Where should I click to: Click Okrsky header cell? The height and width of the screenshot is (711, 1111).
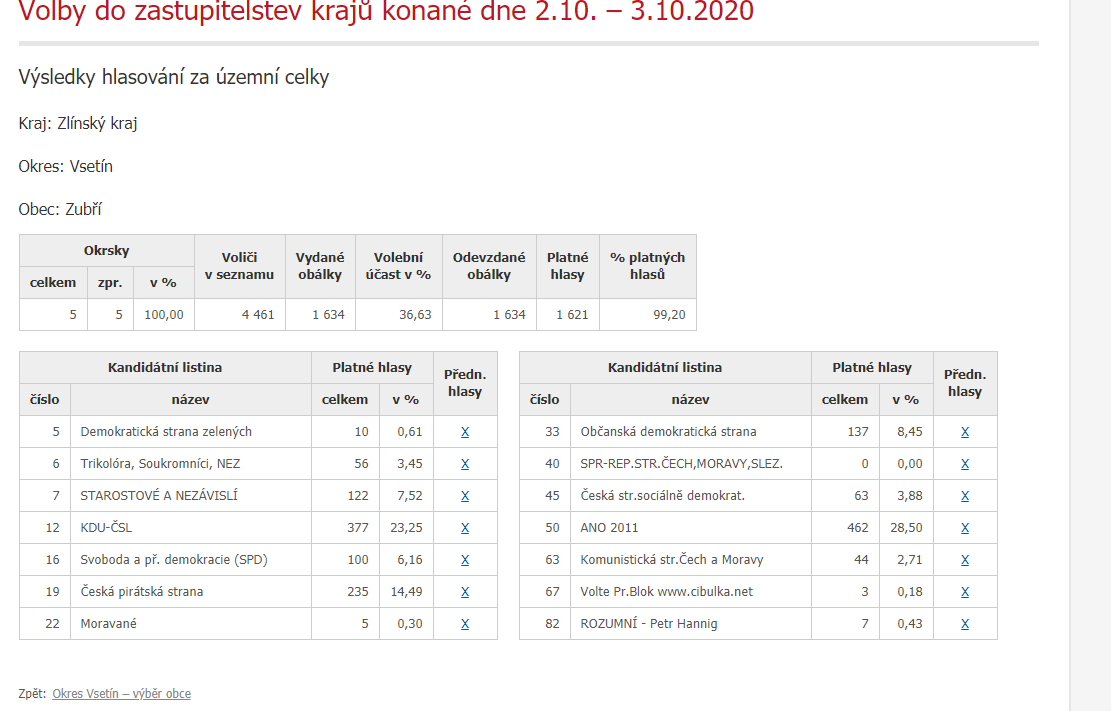pyautogui.click(x=106, y=250)
